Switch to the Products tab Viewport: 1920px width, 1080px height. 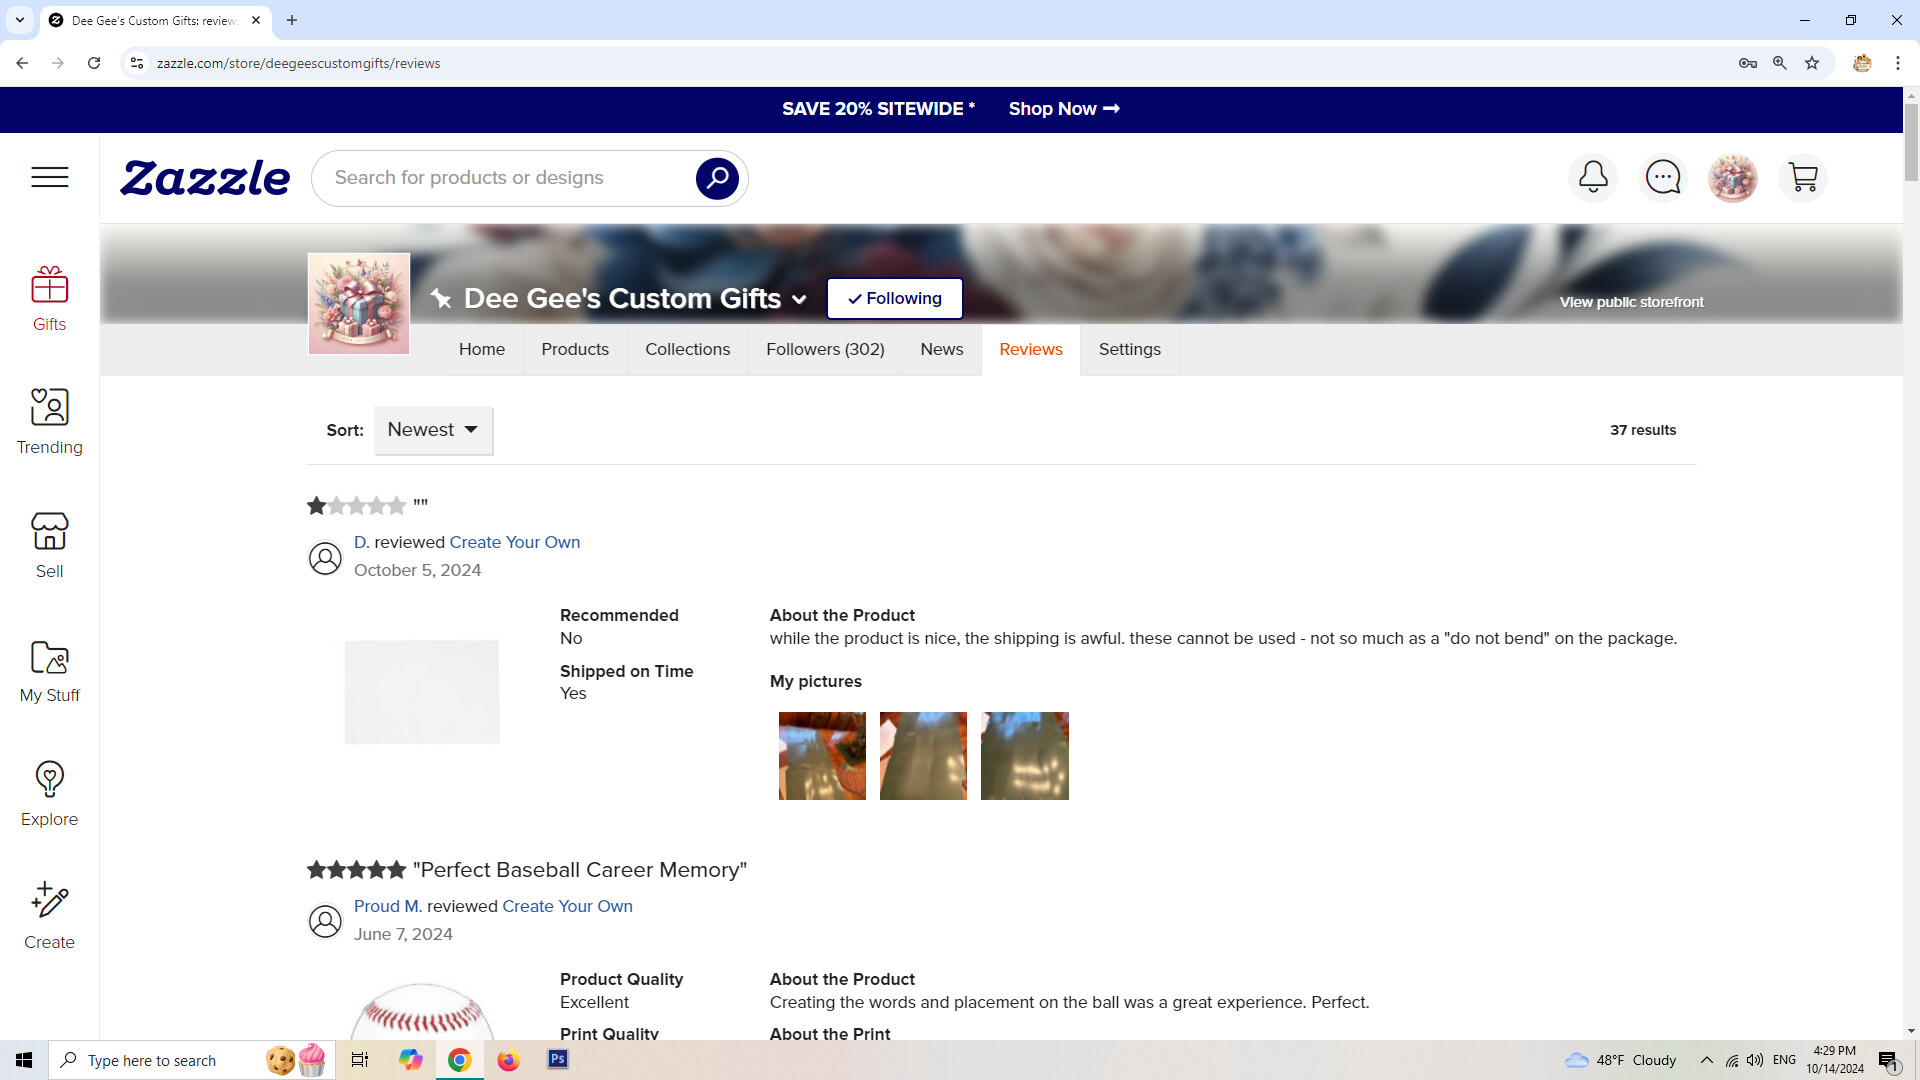click(x=575, y=349)
